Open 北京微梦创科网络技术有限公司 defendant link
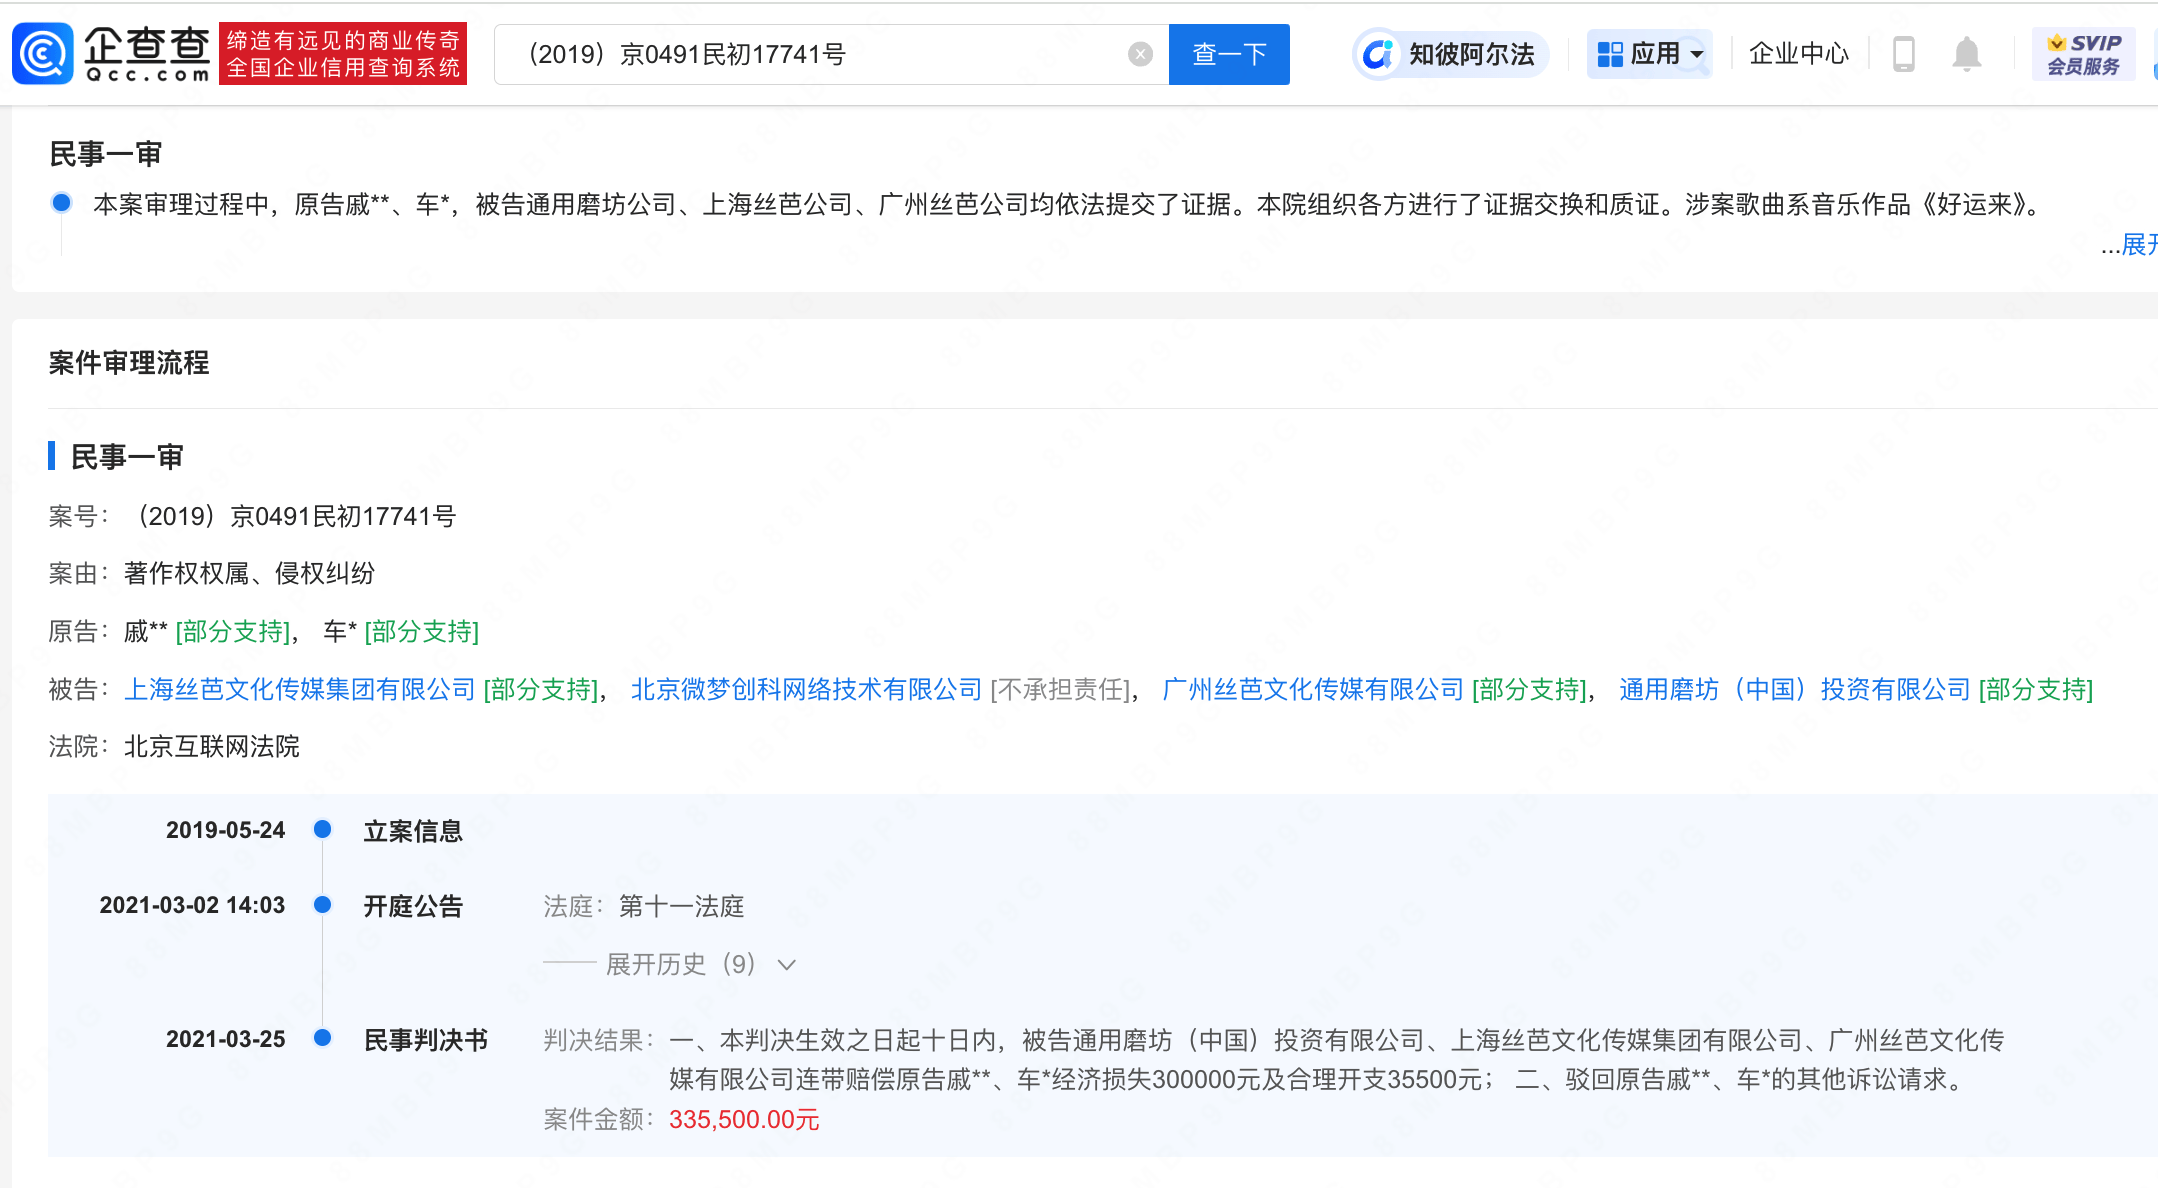Screen dimensions: 2158x1188 (807, 689)
